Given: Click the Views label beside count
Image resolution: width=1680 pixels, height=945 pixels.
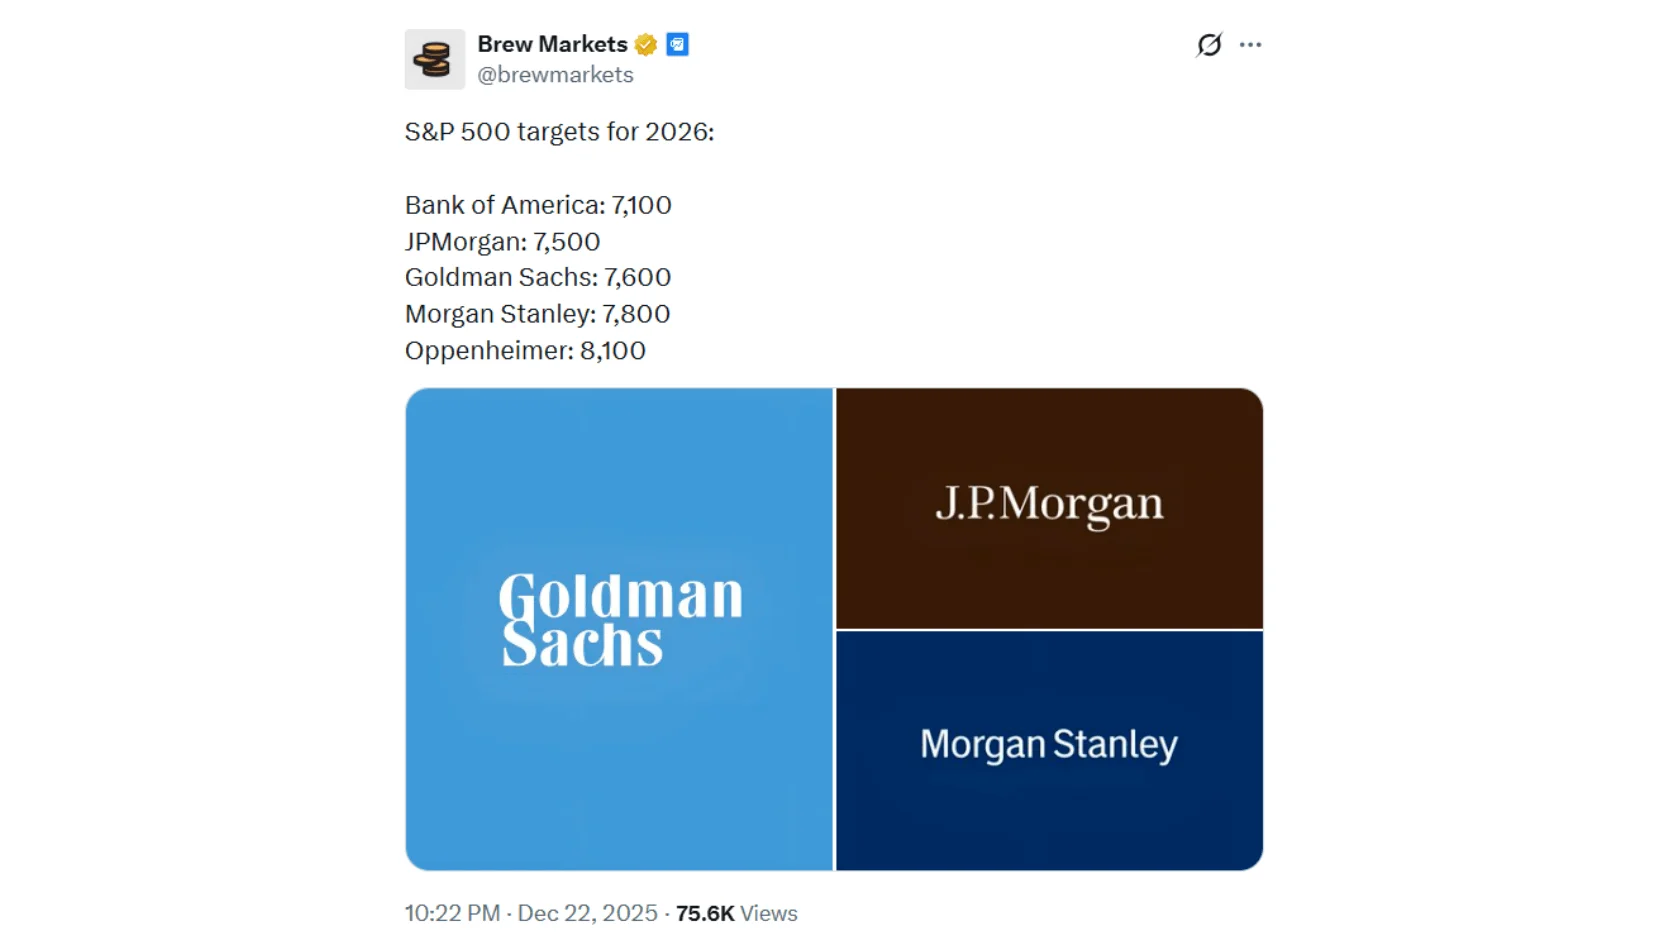Looking at the screenshot, I should point(769,913).
